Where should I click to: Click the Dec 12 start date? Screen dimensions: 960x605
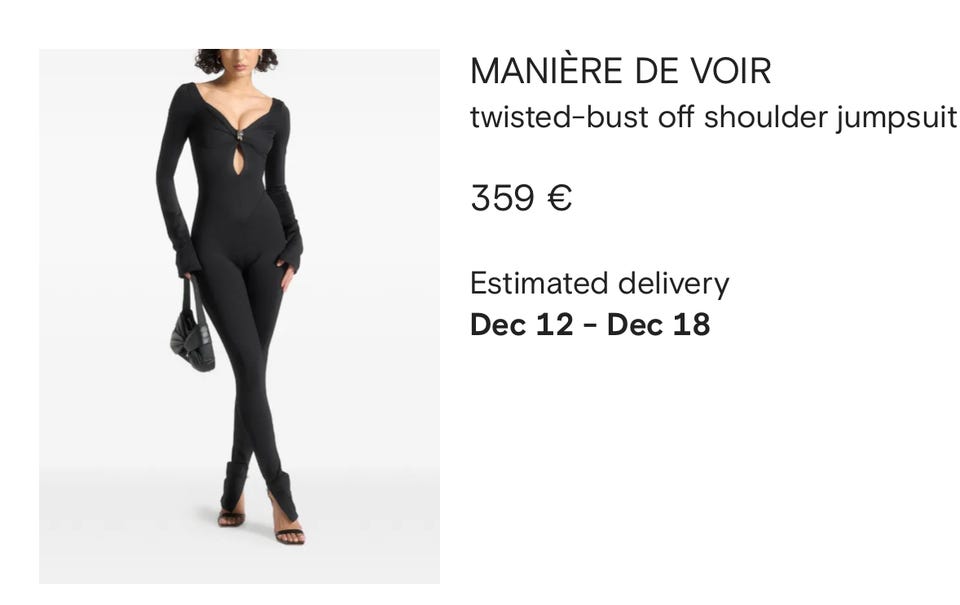tap(522, 324)
